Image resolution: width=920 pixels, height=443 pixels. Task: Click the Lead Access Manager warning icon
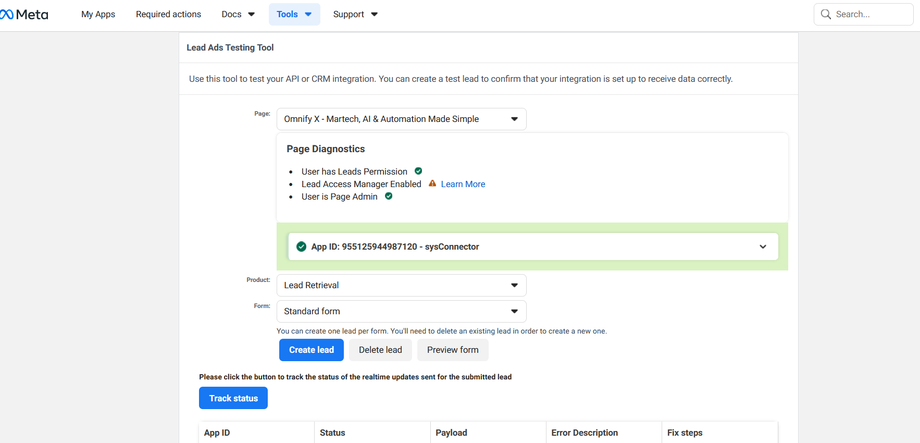coord(432,184)
